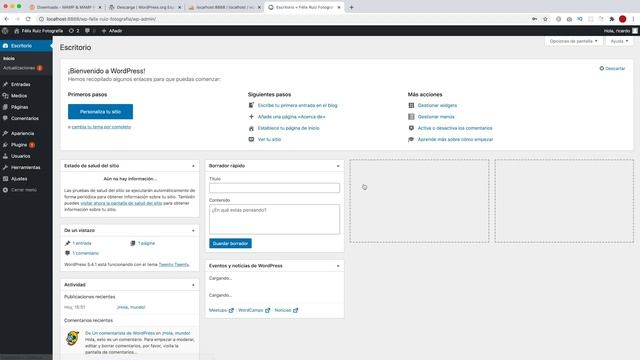Image resolution: width=640 pixels, height=360 pixels.
Task: Open comments bubble in admin bar
Action: [x=90, y=31]
